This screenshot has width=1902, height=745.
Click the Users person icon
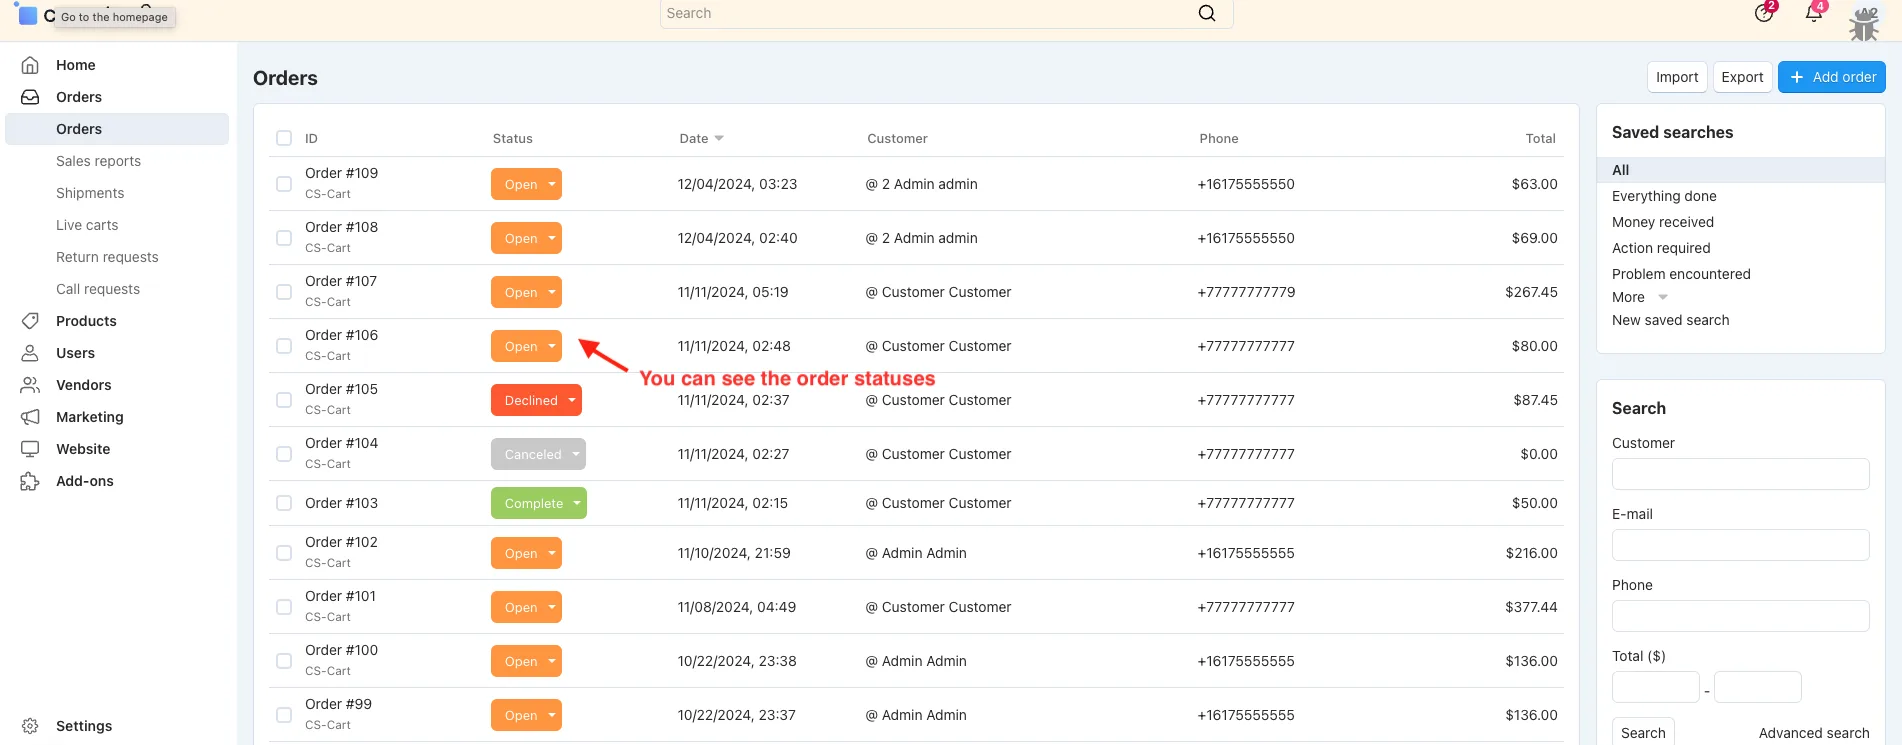click(x=30, y=353)
